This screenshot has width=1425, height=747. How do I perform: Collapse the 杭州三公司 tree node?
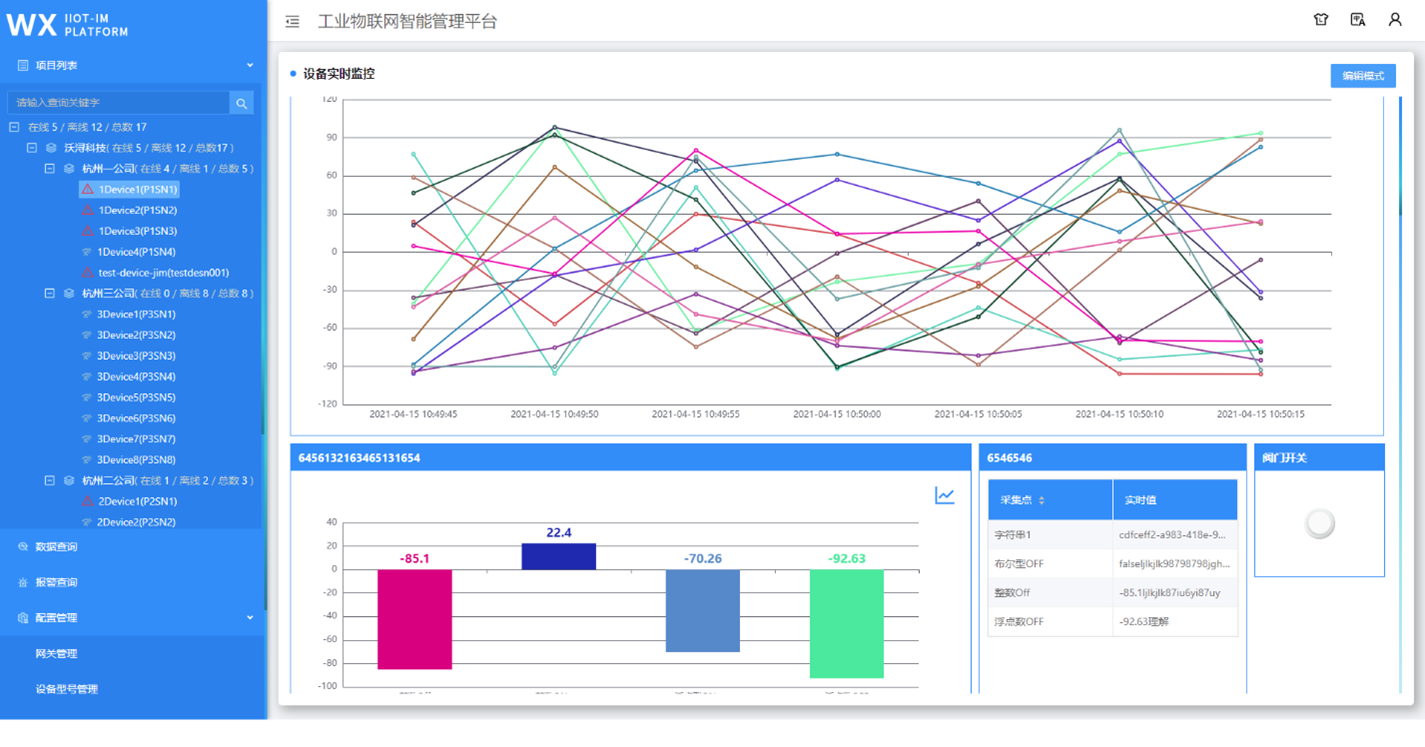click(x=49, y=294)
